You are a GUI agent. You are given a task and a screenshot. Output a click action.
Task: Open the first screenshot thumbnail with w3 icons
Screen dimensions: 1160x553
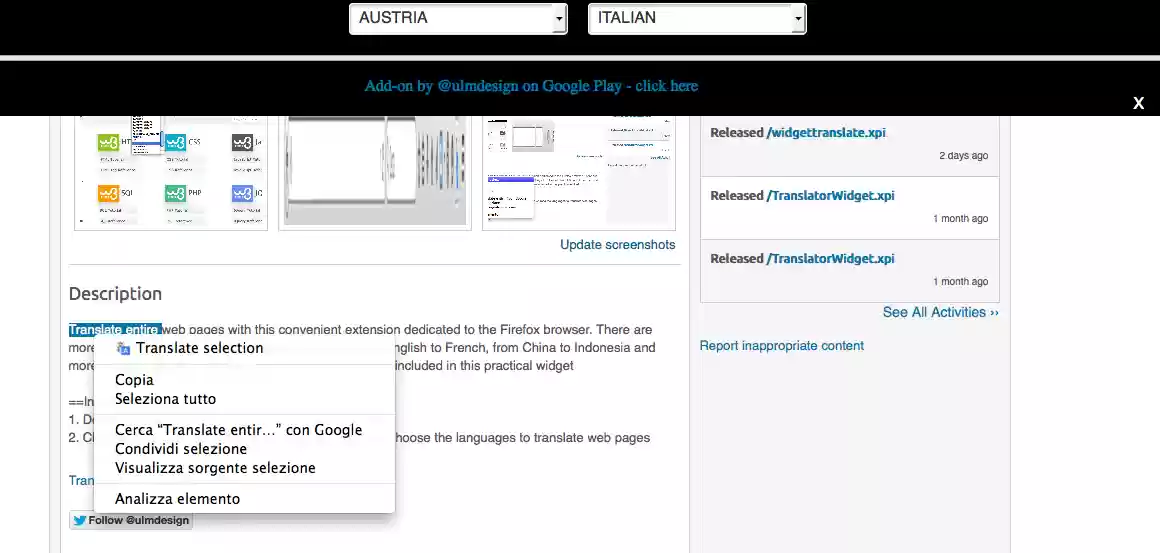(171, 172)
